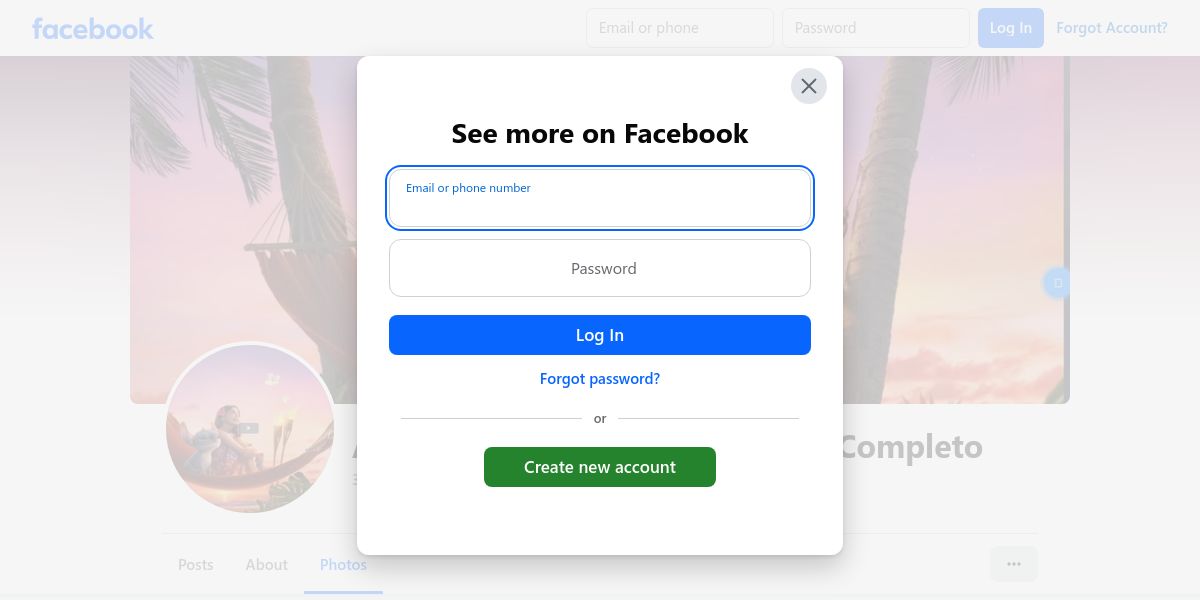Image resolution: width=1200 pixels, height=600 pixels.
Task: Open the Forgot Account? link in header
Action: [1112, 28]
